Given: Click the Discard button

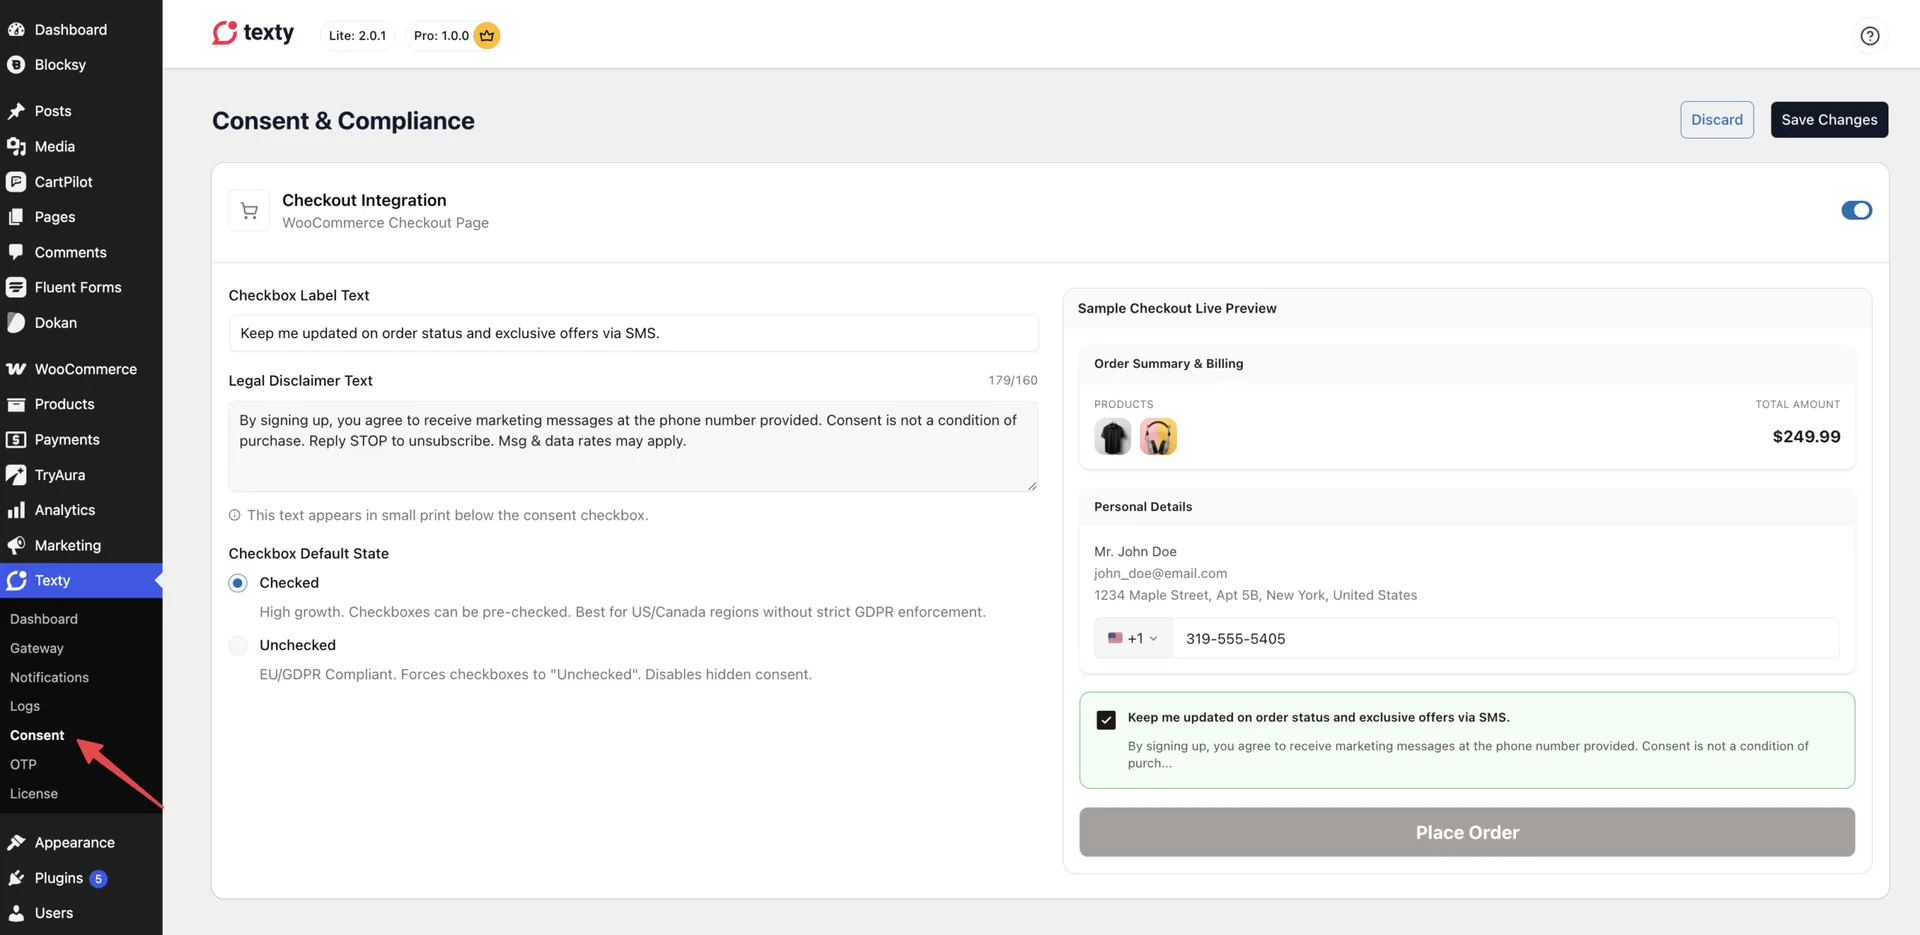Looking at the screenshot, I should [1716, 120].
